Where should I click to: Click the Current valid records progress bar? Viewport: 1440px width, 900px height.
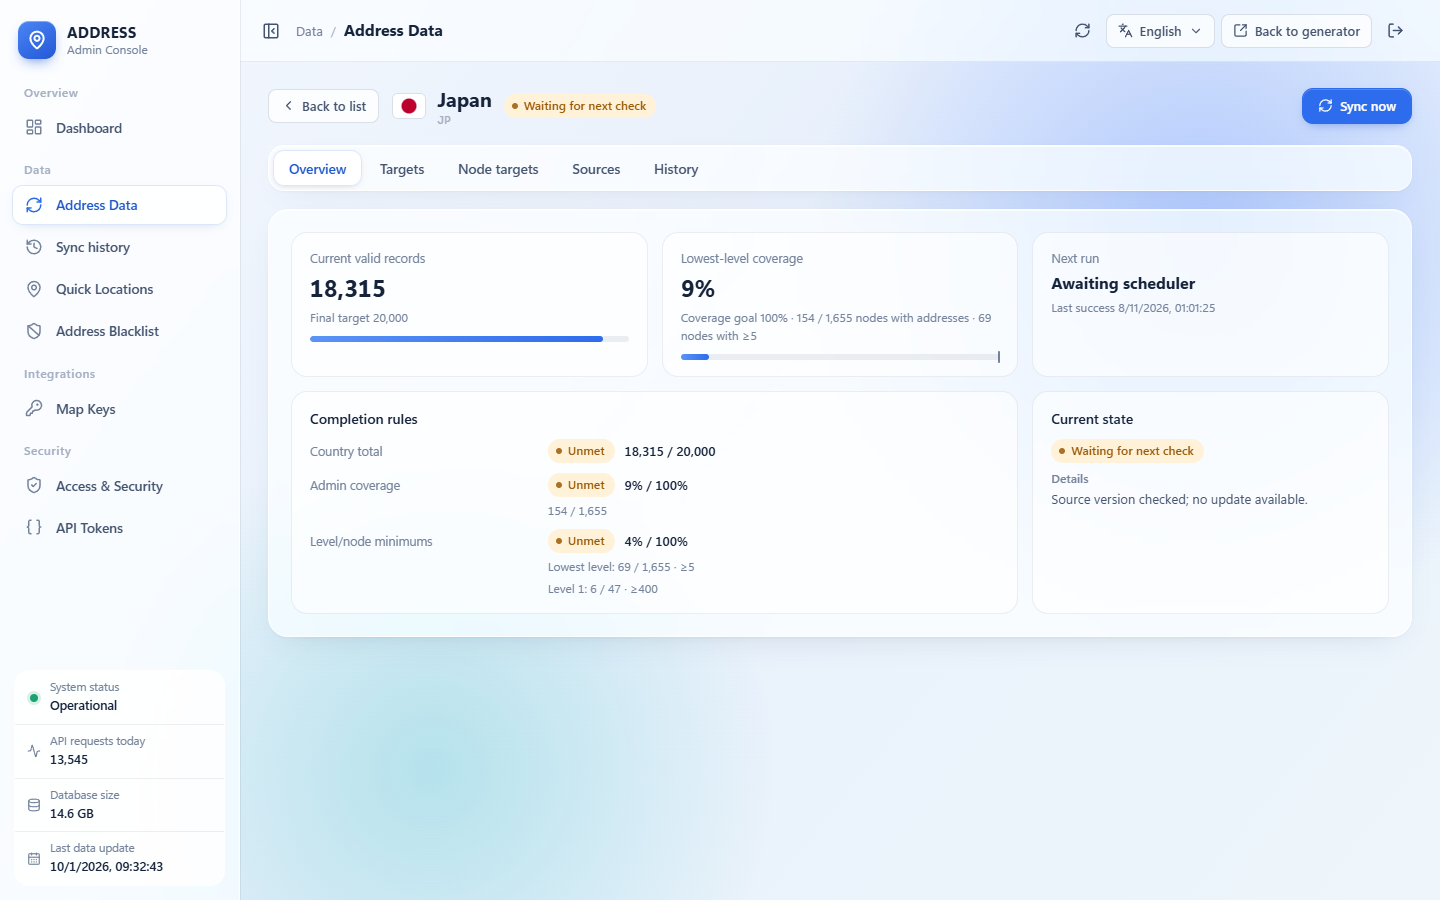click(469, 339)
